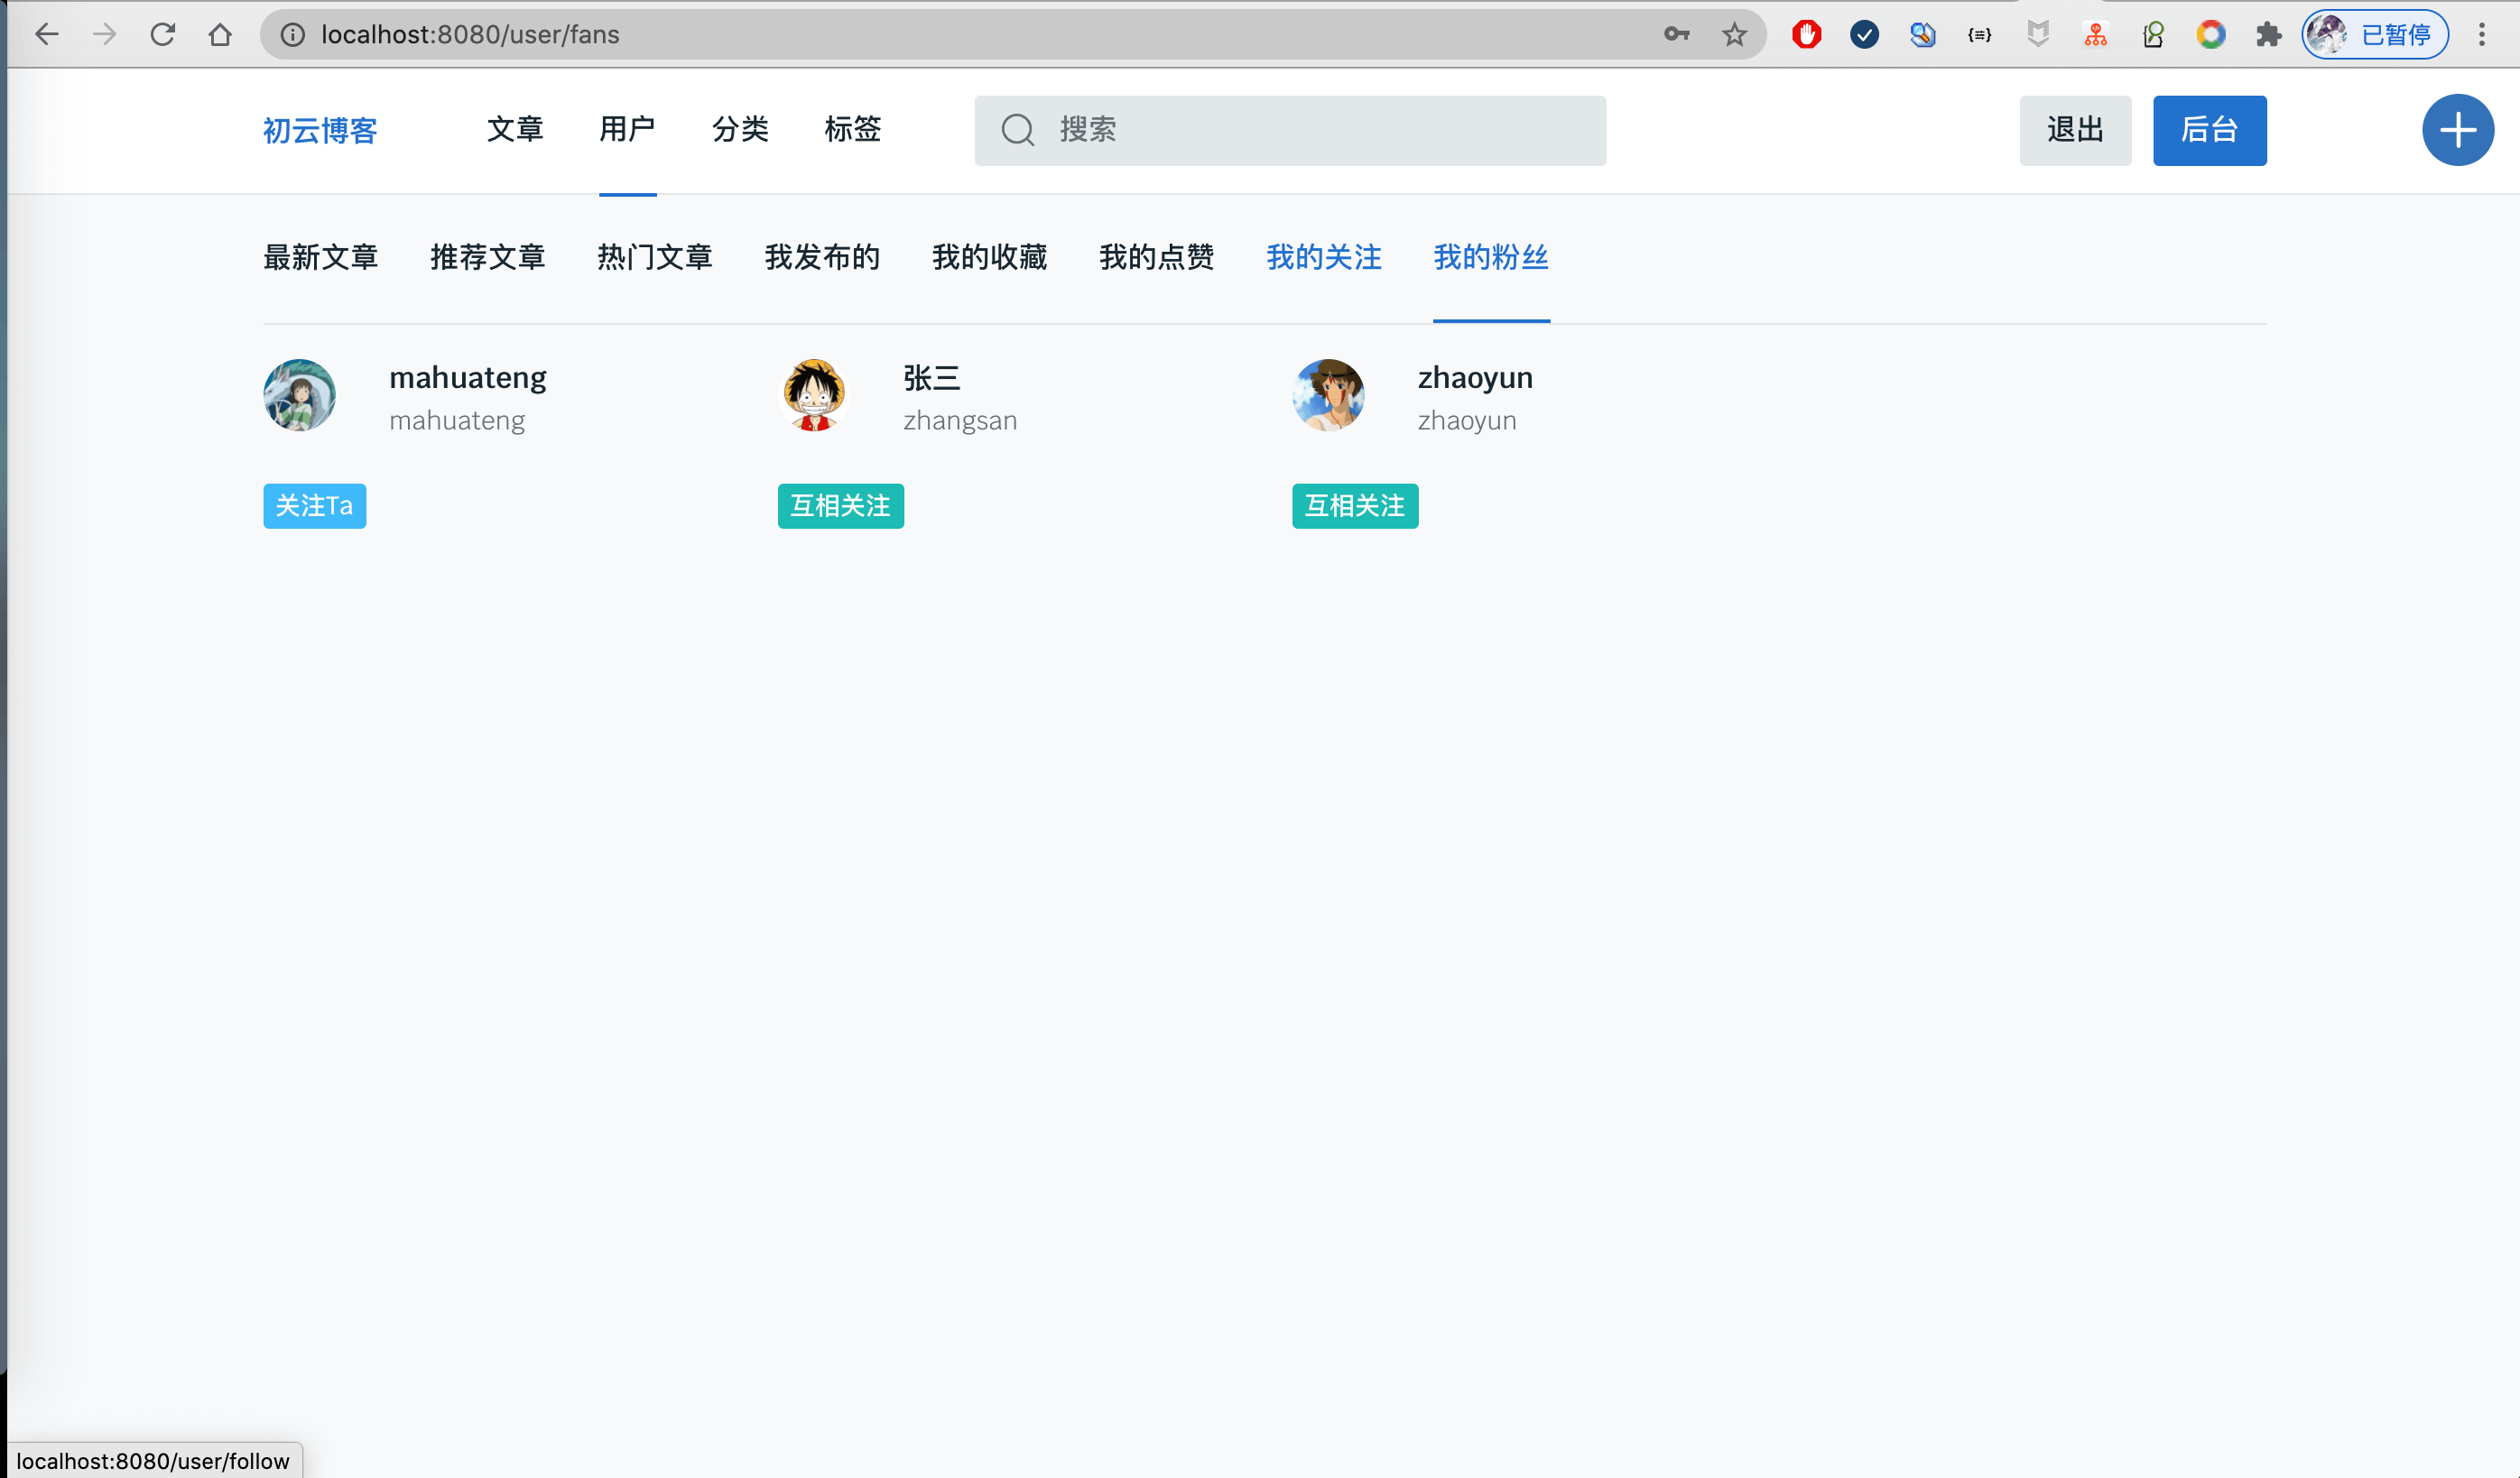Screen dimensions: 2520x1478
Task: Toggle 互相关注 for 张三
Action: pos(840,506)
